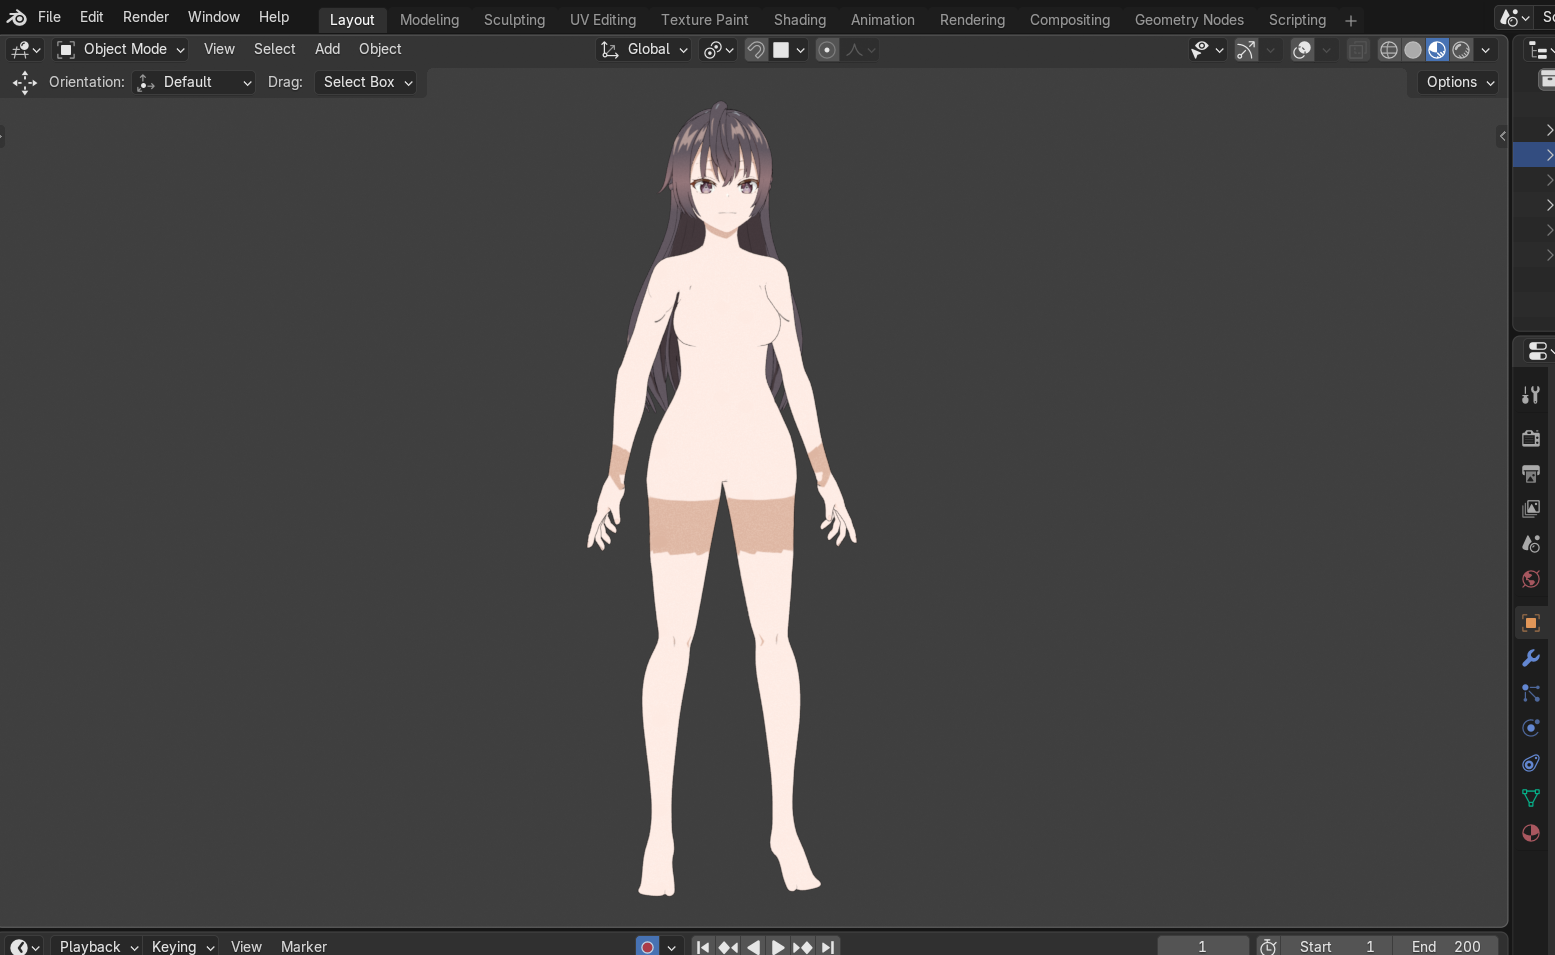This screenshot has width=1555, height=955.
Task: Open the Physics properties tab
Action: click(1530, 728)
